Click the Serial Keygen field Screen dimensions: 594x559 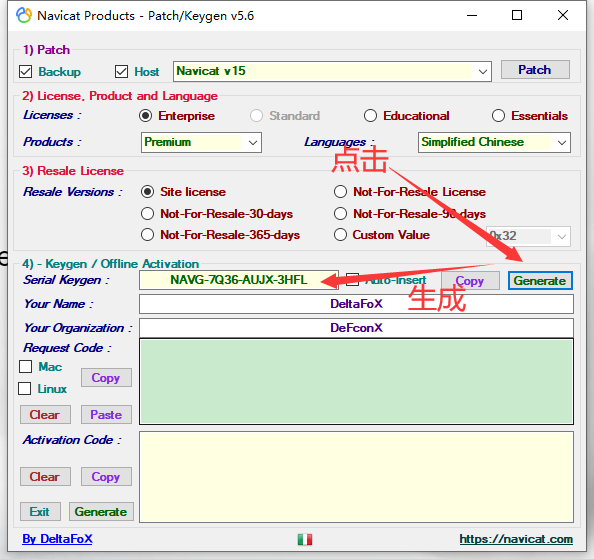(239, 280)
